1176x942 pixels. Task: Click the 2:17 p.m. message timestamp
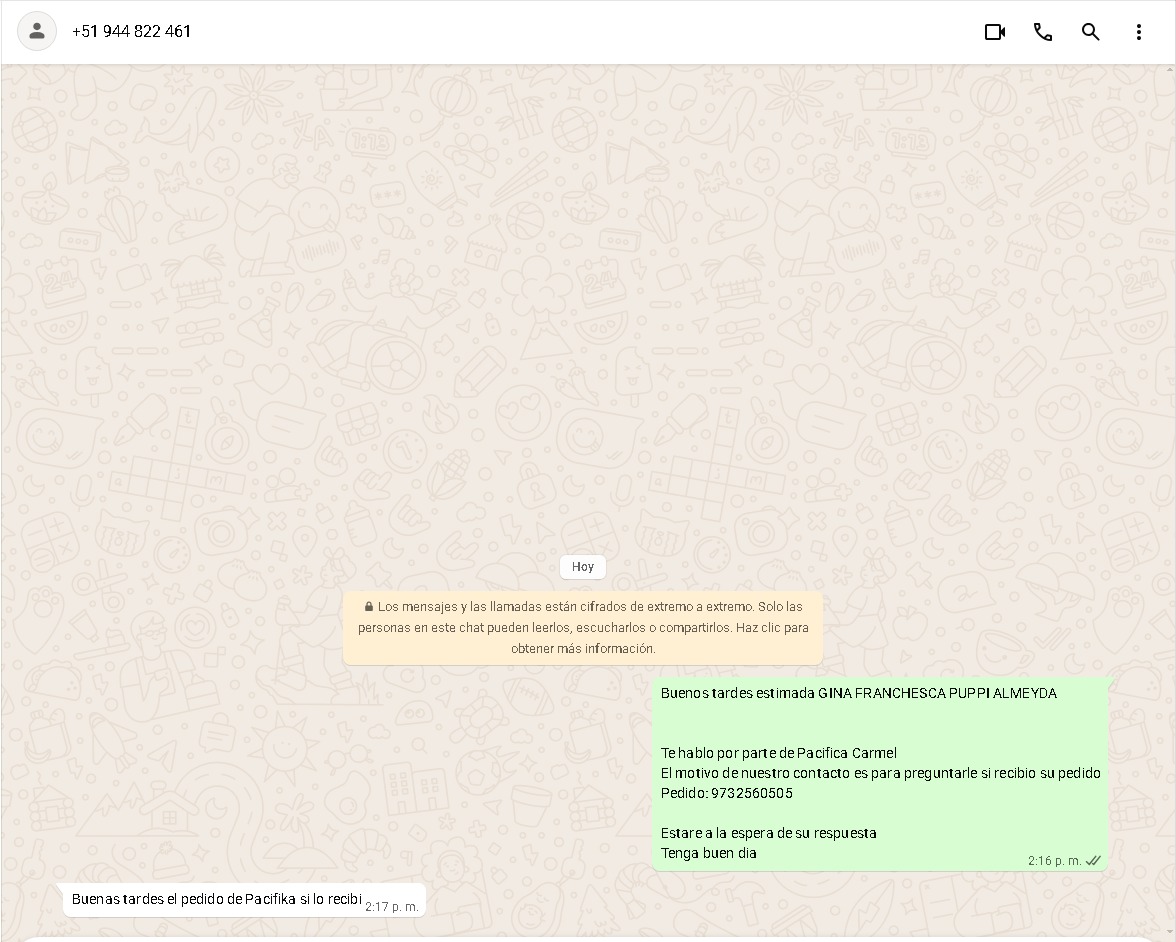391,907
